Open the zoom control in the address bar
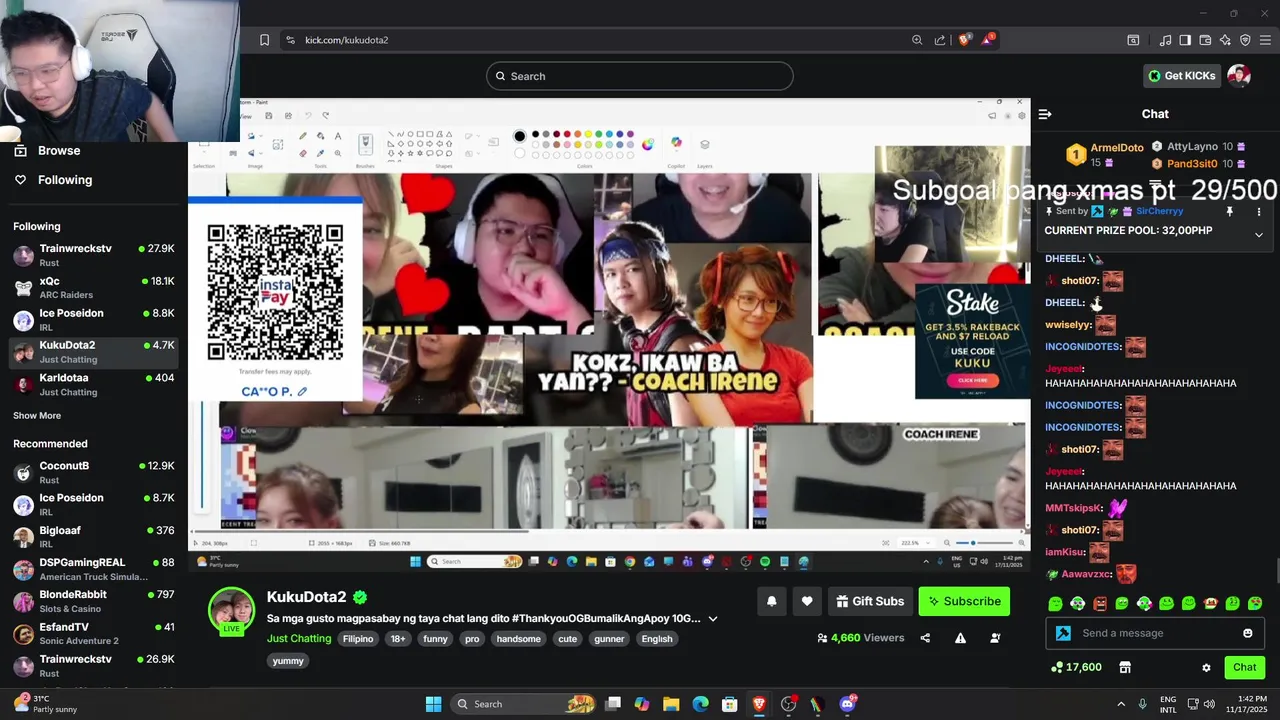 point(917,40)
